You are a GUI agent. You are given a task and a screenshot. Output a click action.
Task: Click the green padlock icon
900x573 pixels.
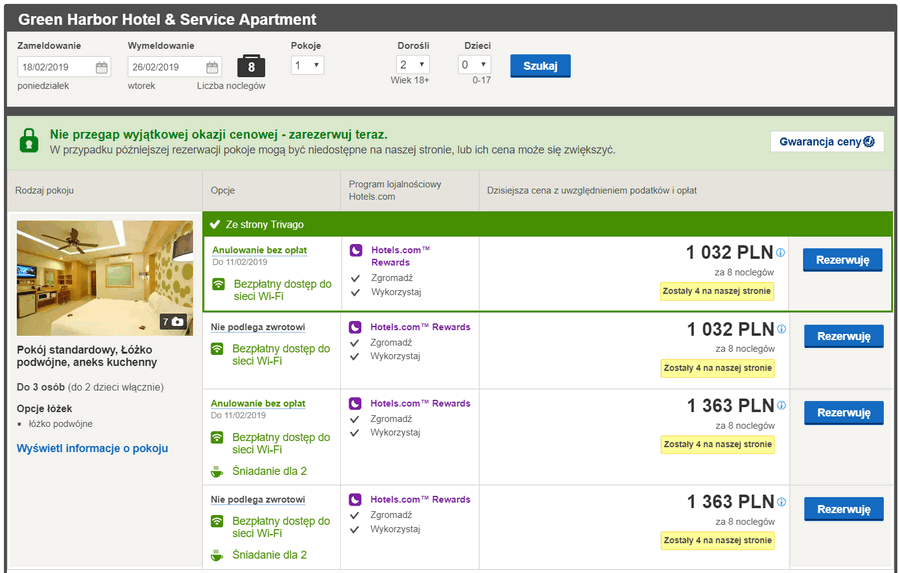(29, 140)
